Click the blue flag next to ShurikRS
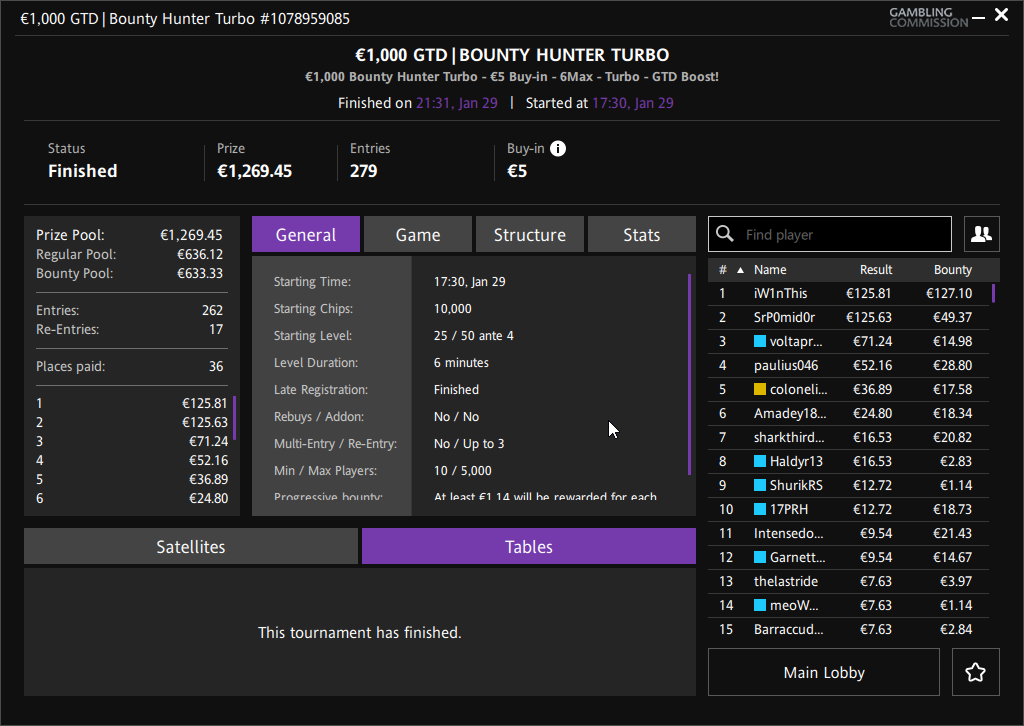Viewport: 1024px width, 726px height. [760, 485]
